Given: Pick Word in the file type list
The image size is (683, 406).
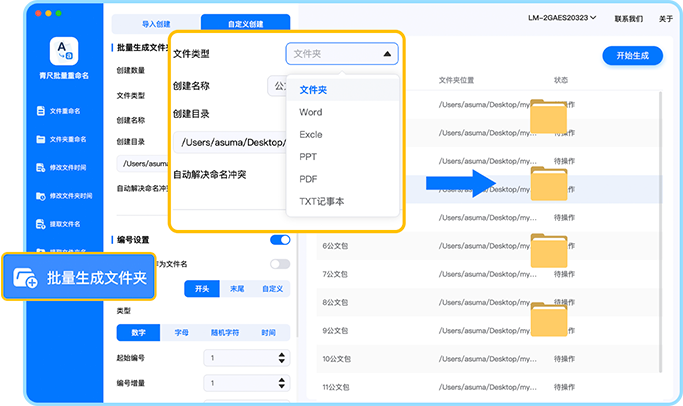Looking at the screenshot, I should 310,112.
